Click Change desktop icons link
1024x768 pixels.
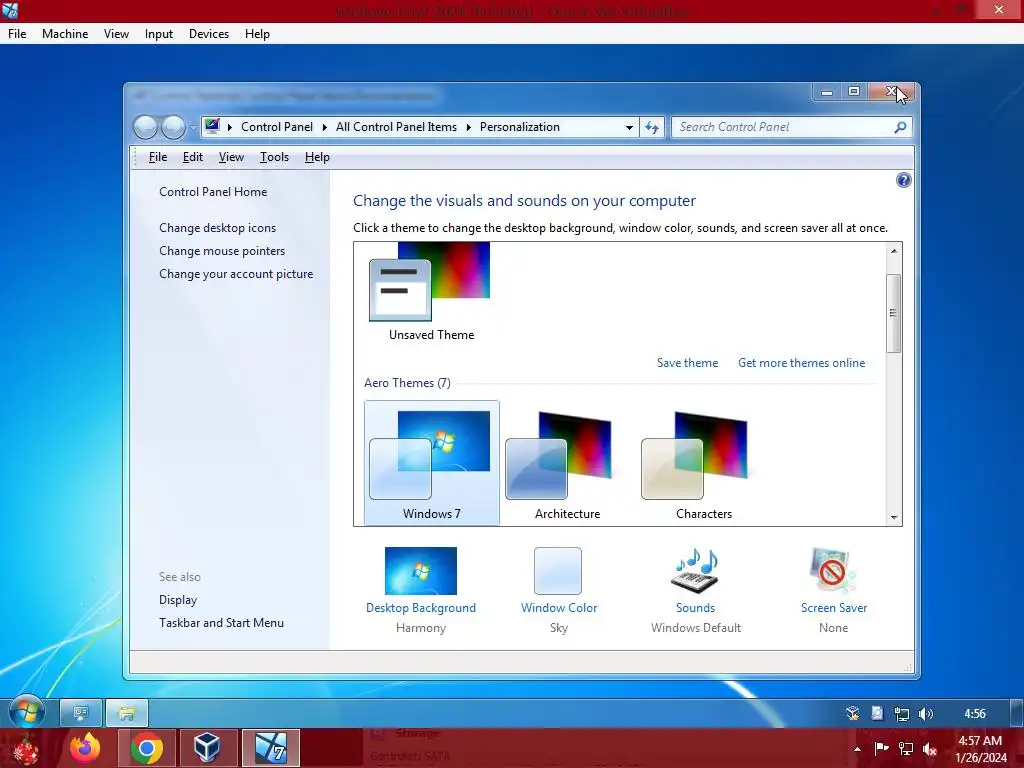pos(217,228)
